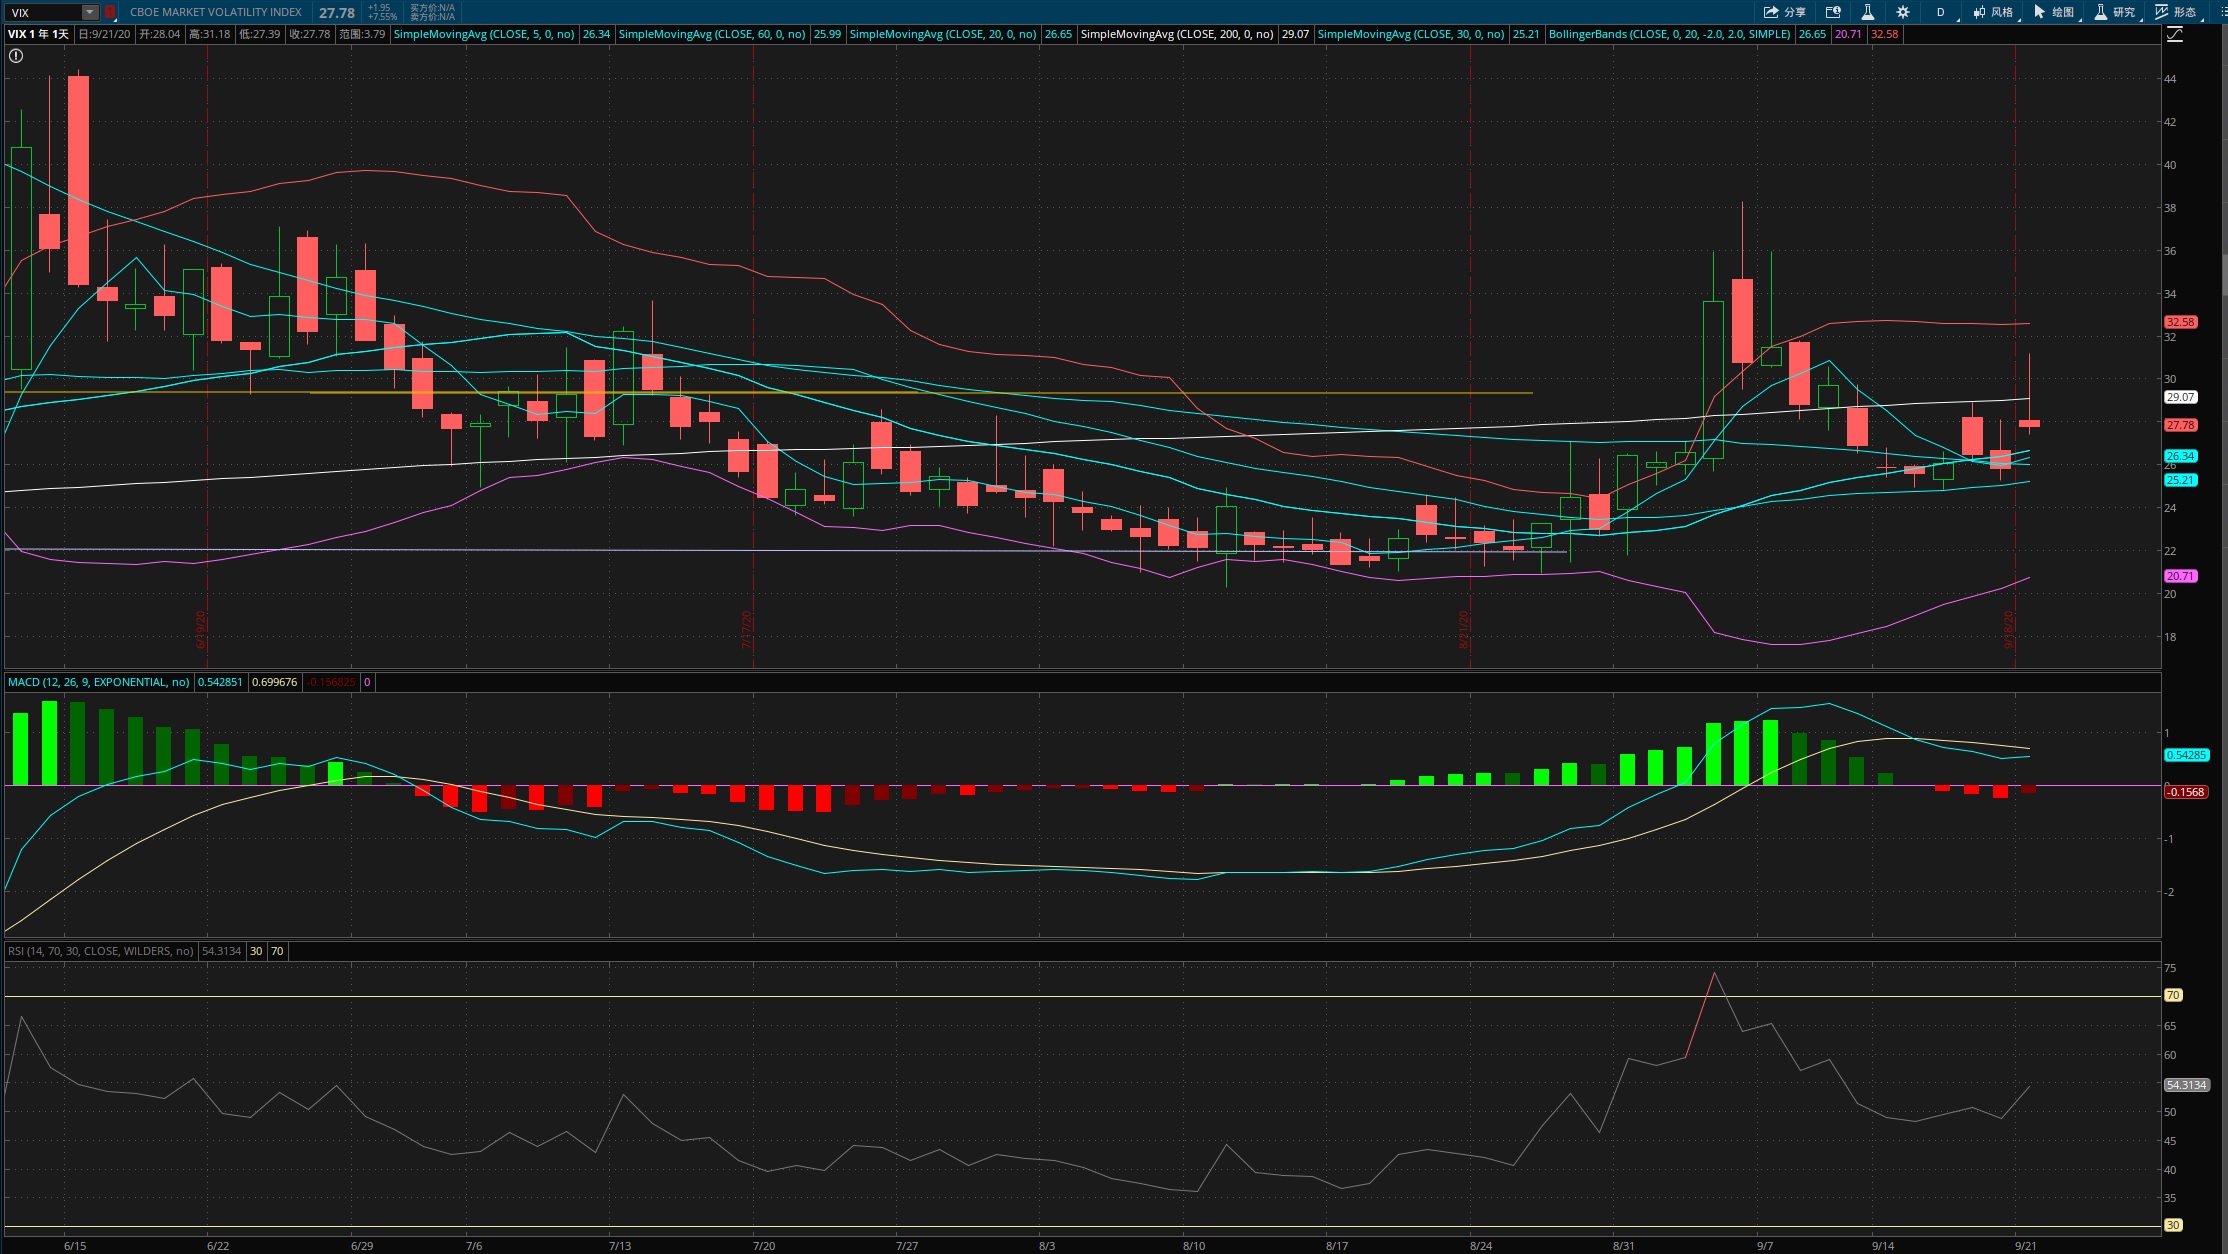This screenshot has width=2228, height=1254.
Task: Click the candlestick icon next to 风格
Action: coord(1979,12)
